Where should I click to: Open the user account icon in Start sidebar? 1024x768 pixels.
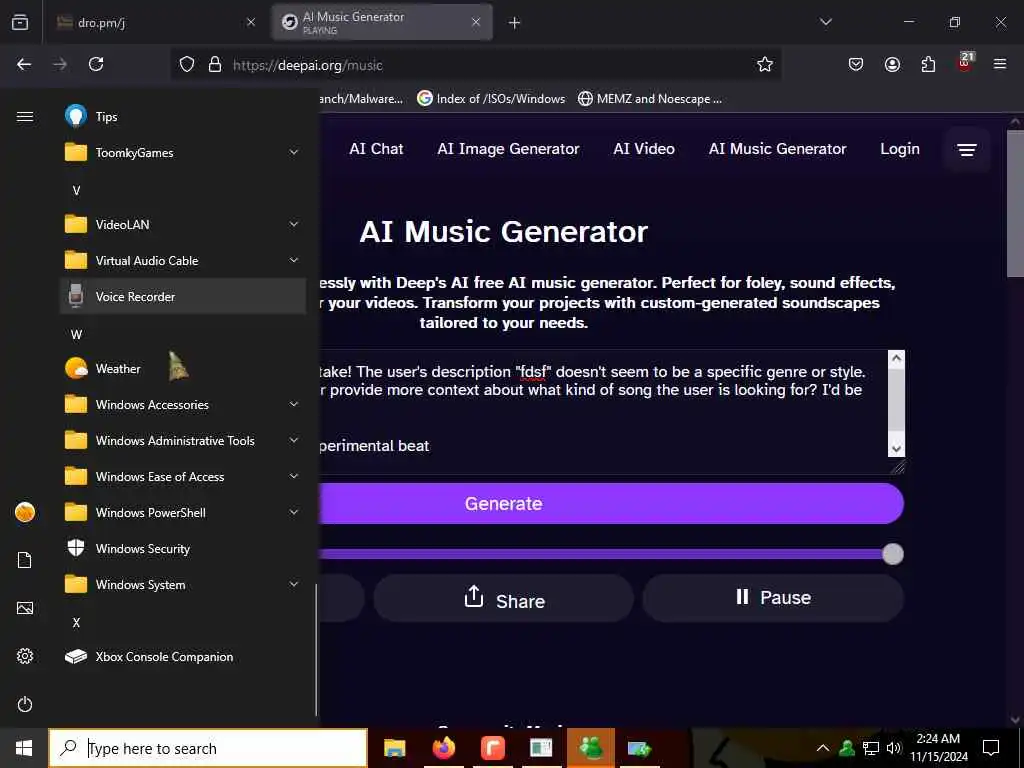[x=25, y=512]
